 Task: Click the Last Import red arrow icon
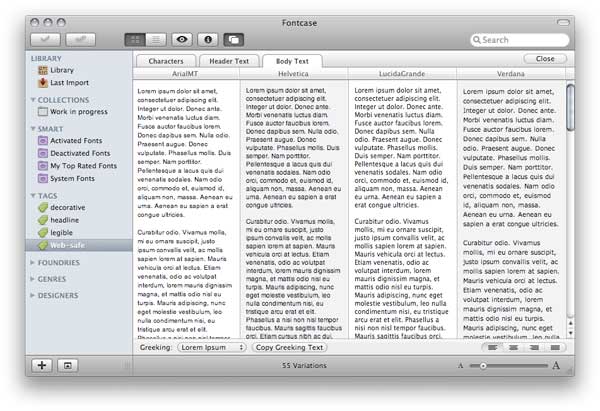click(x=43, y=83)
